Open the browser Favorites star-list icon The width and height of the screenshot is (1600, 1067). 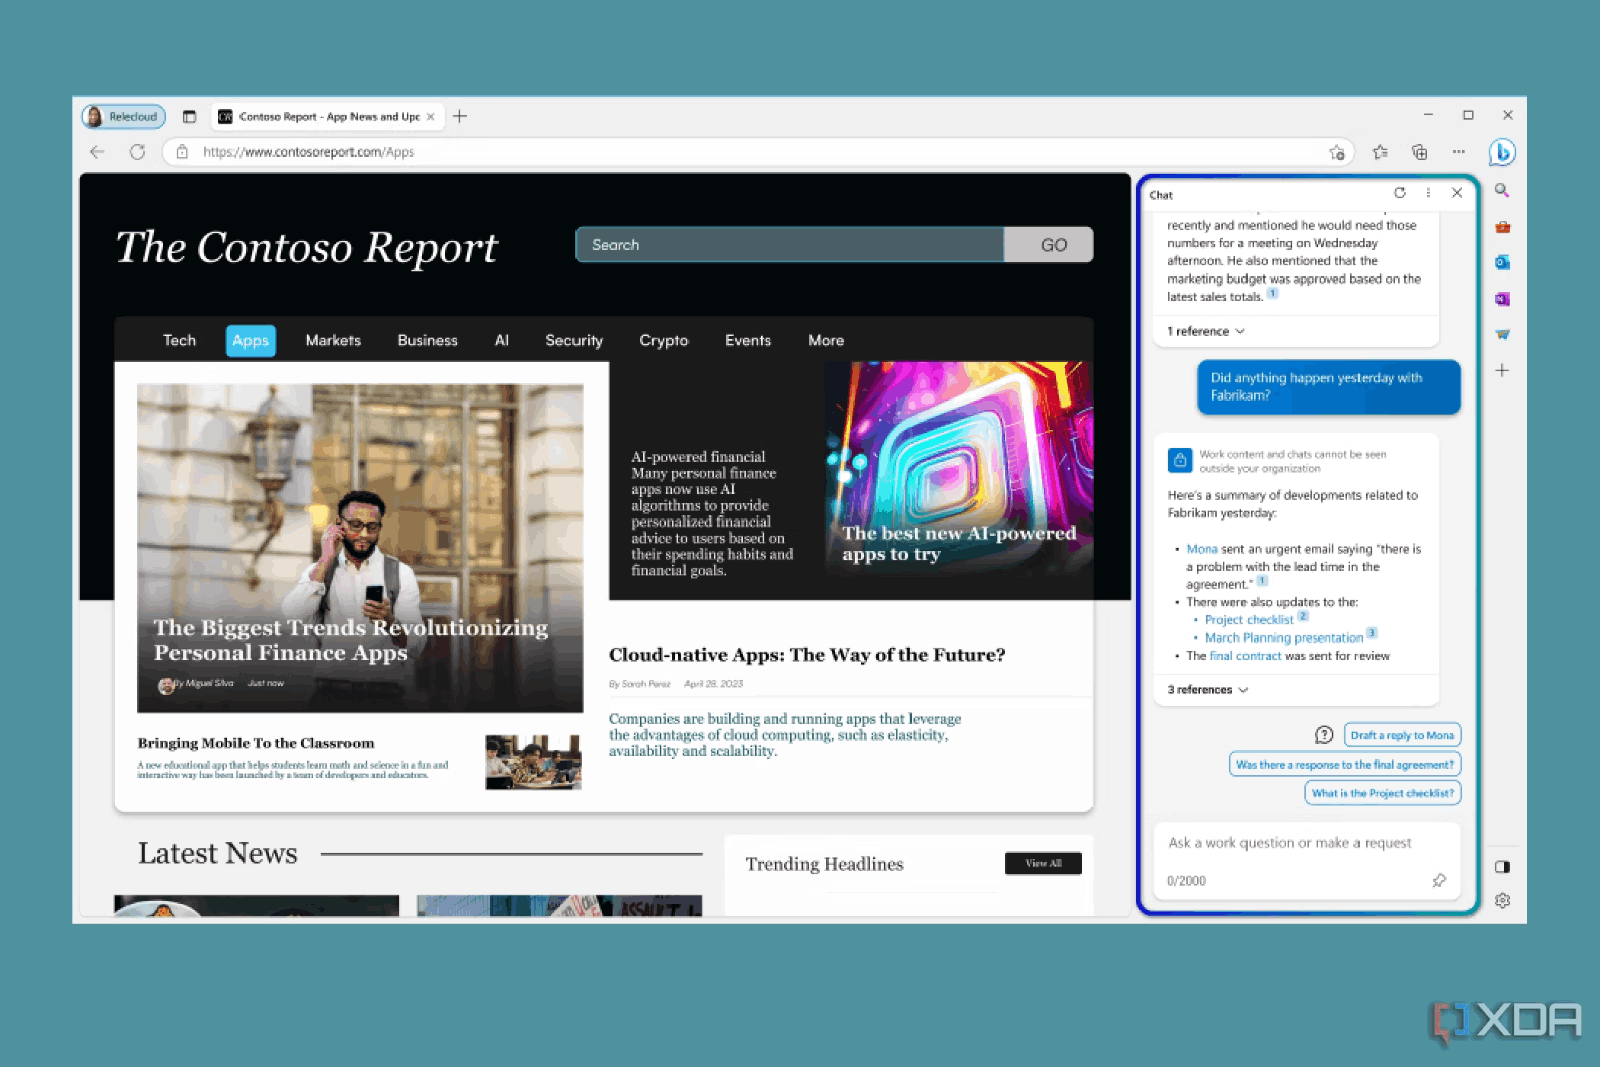click(x=1380, y=152)
